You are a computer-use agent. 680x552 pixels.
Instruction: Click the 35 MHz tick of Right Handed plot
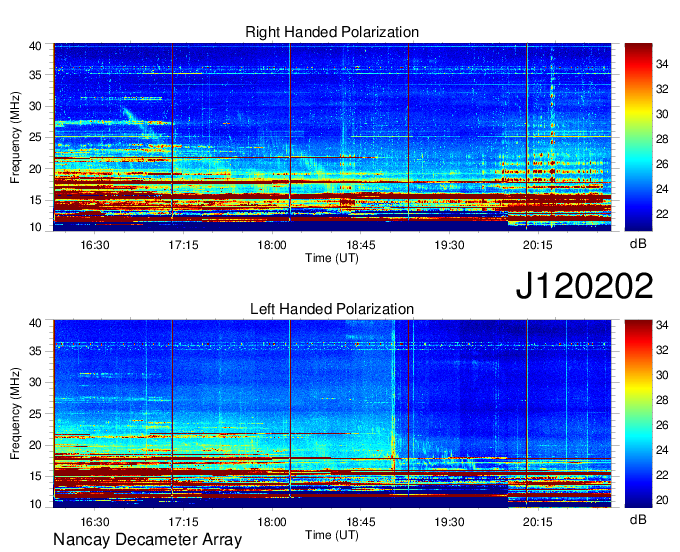click(35, 75)
